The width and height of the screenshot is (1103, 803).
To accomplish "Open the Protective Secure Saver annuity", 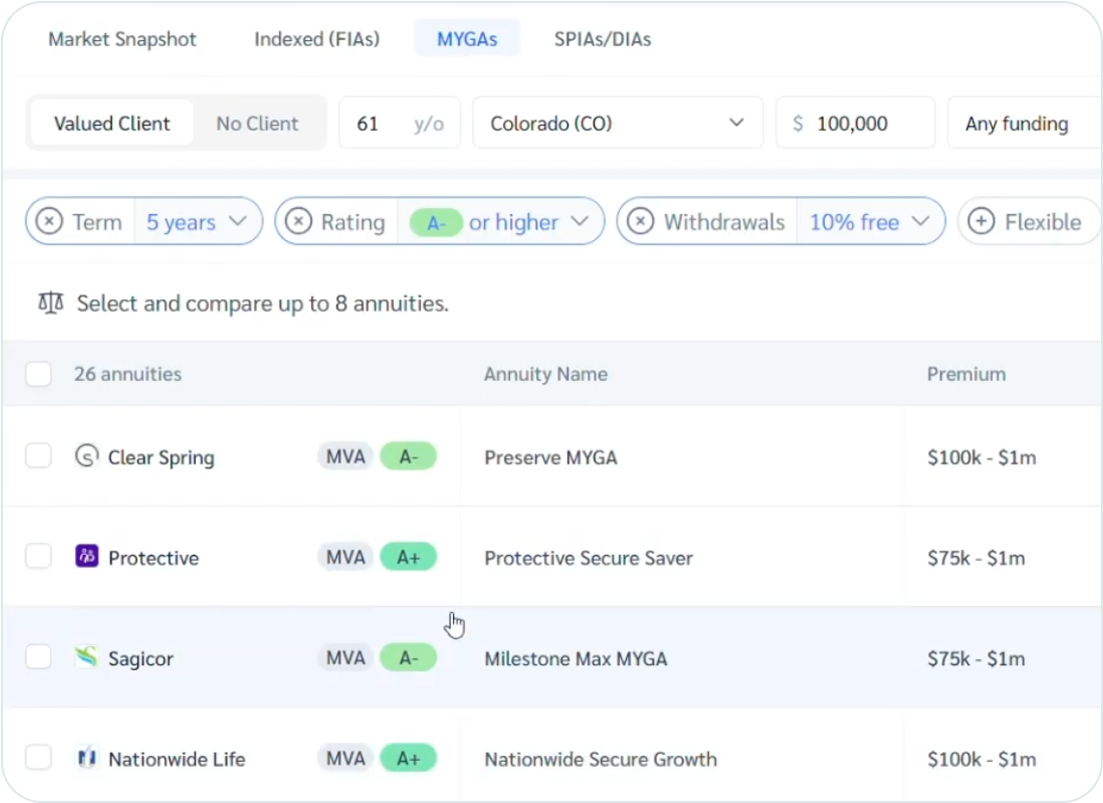I will pyautogui.click(x=589, y=558).
